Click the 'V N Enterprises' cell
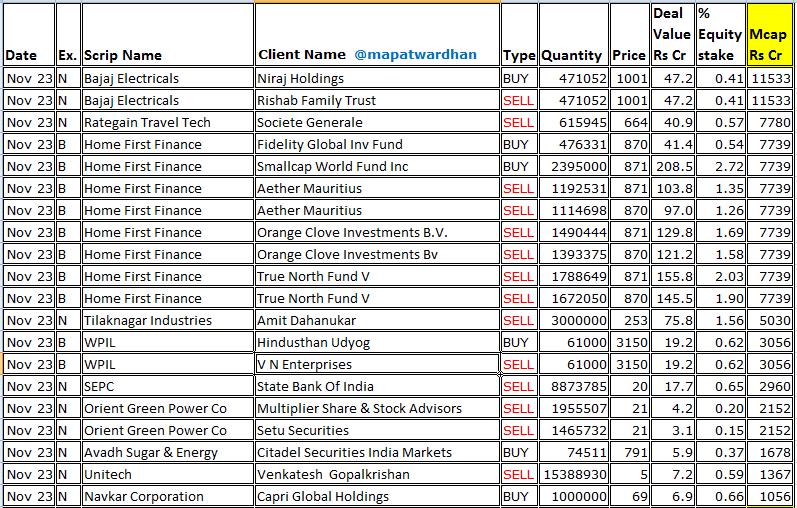The width and height of the screenshot is (797, 508). click(378, 364)
